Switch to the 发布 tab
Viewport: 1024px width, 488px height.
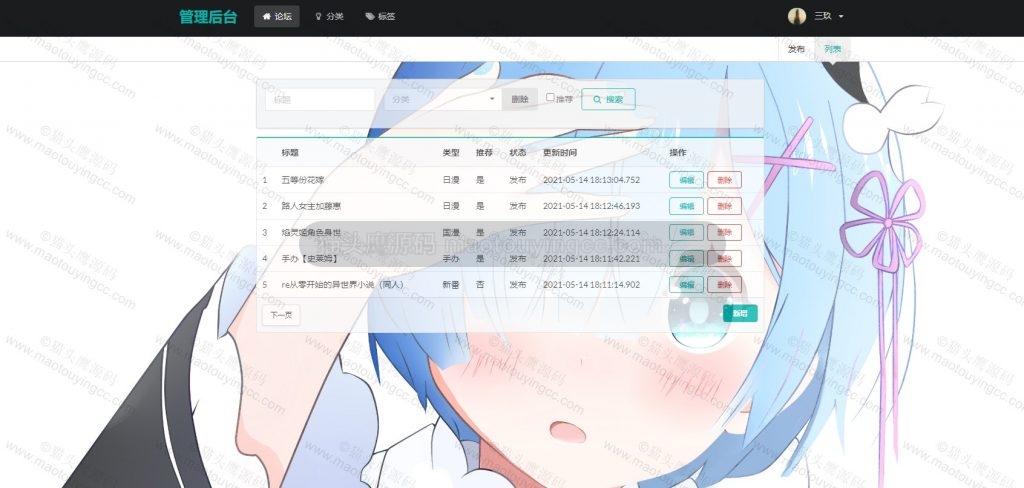(x=796, y=49)
